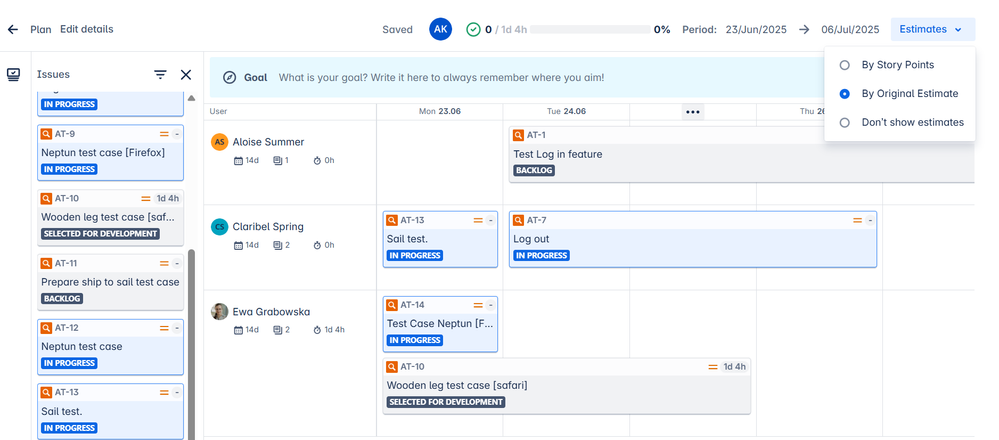This screenshot has height=440, width=999.
Task: Open the start date 23/Jun/2025 picker
Action: point(758,29)
